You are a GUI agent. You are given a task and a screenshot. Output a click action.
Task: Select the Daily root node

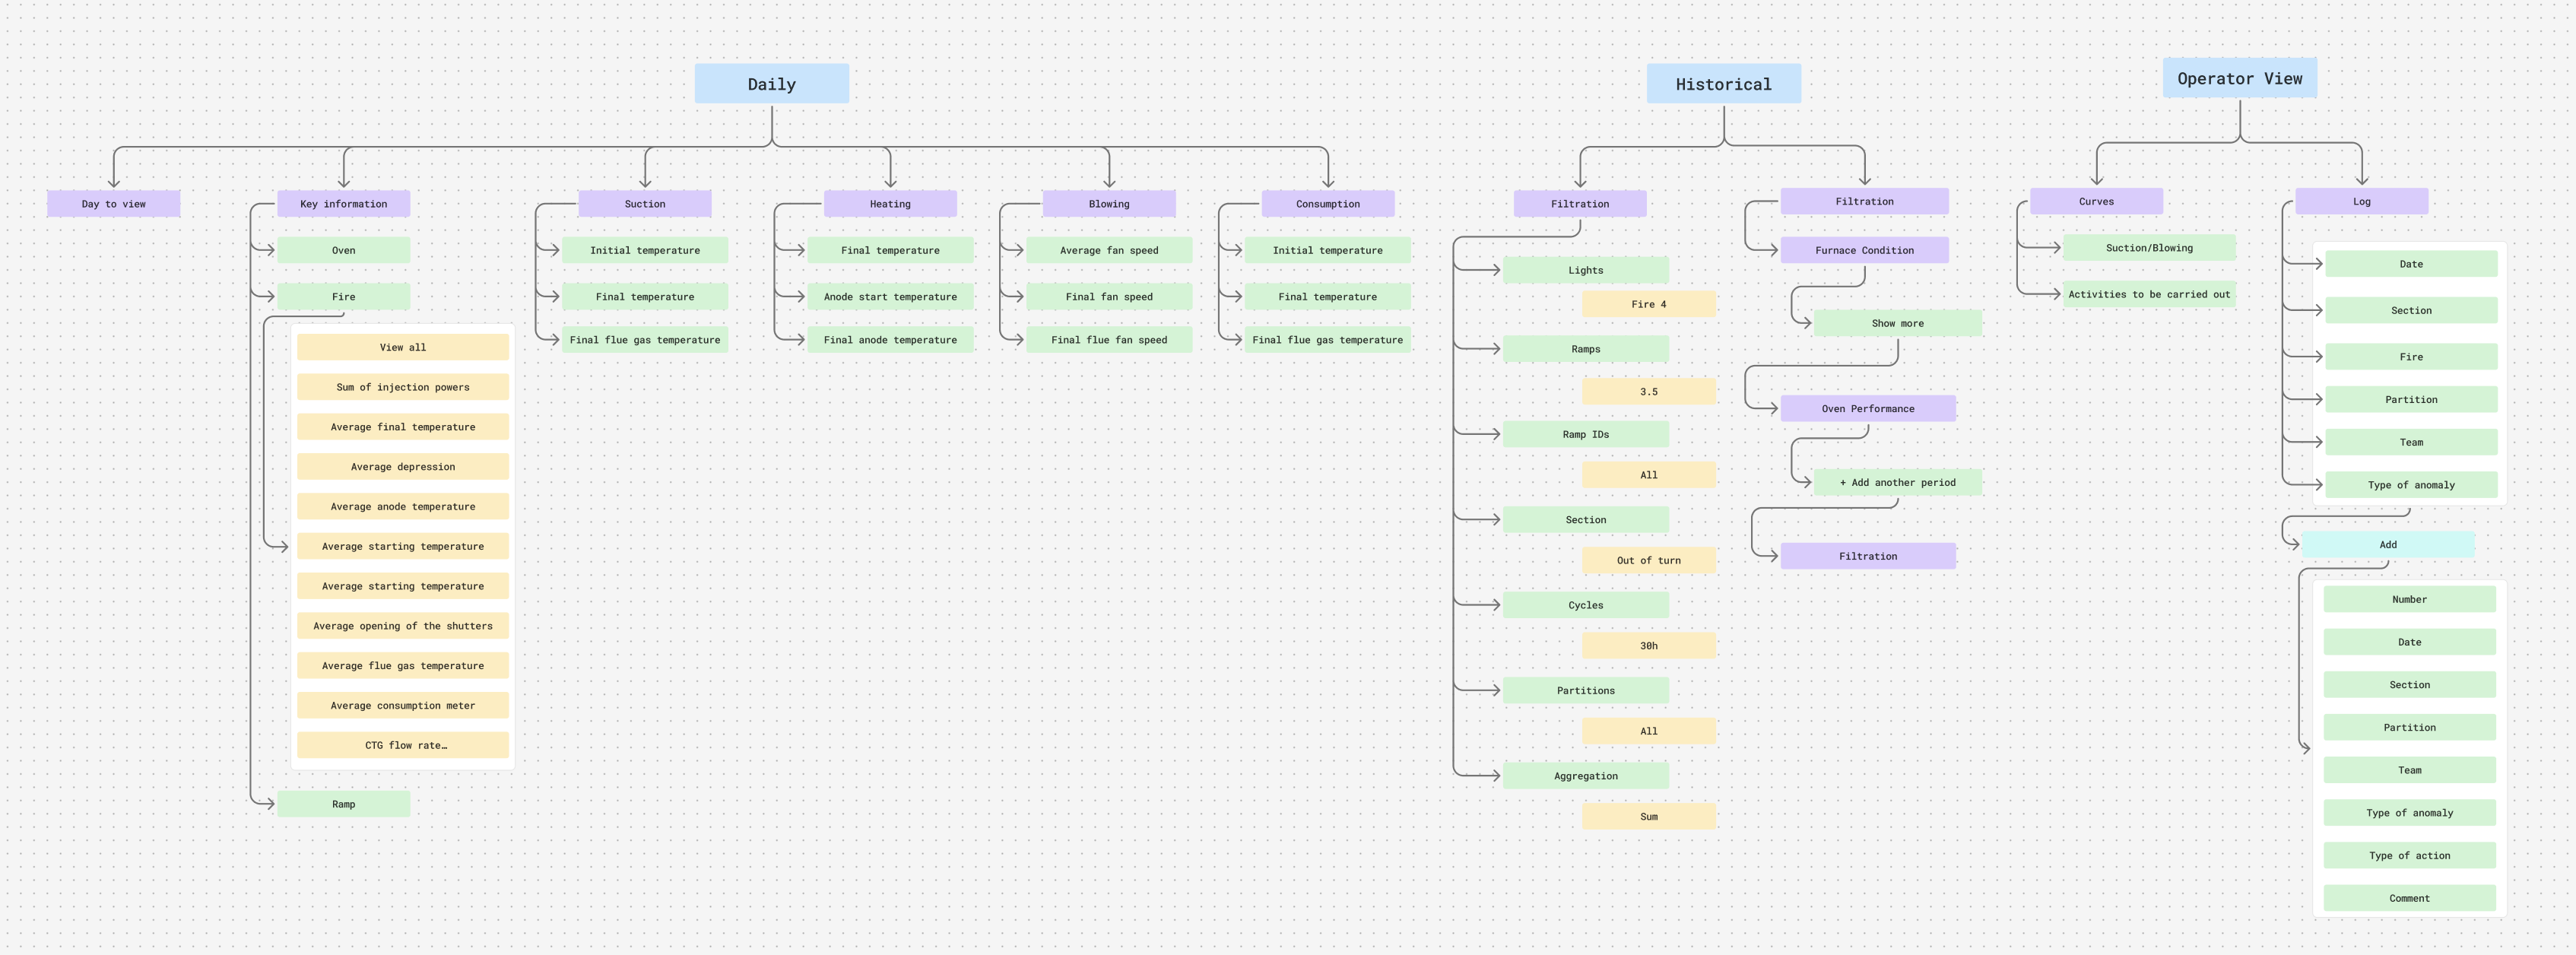point(771,84)
